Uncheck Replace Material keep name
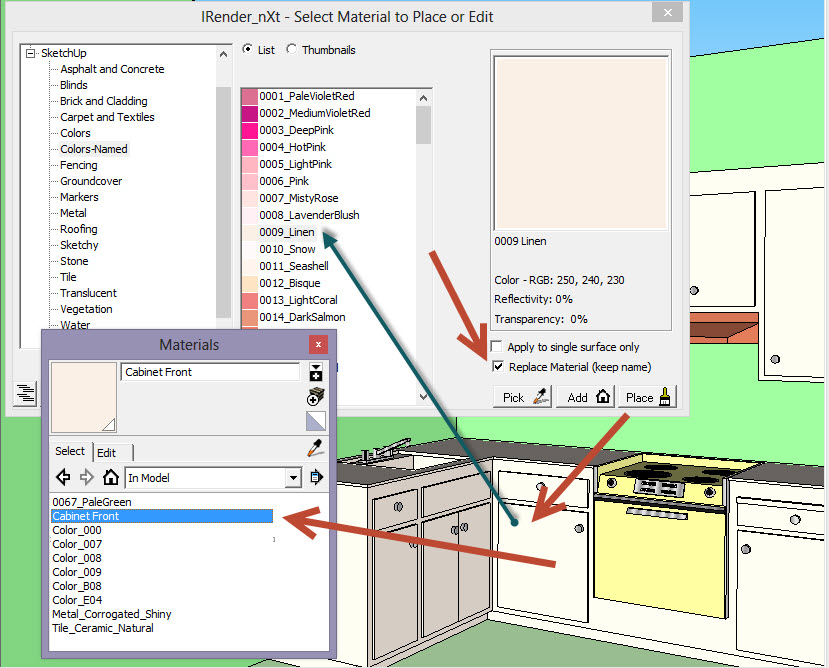 coord(497,366)
